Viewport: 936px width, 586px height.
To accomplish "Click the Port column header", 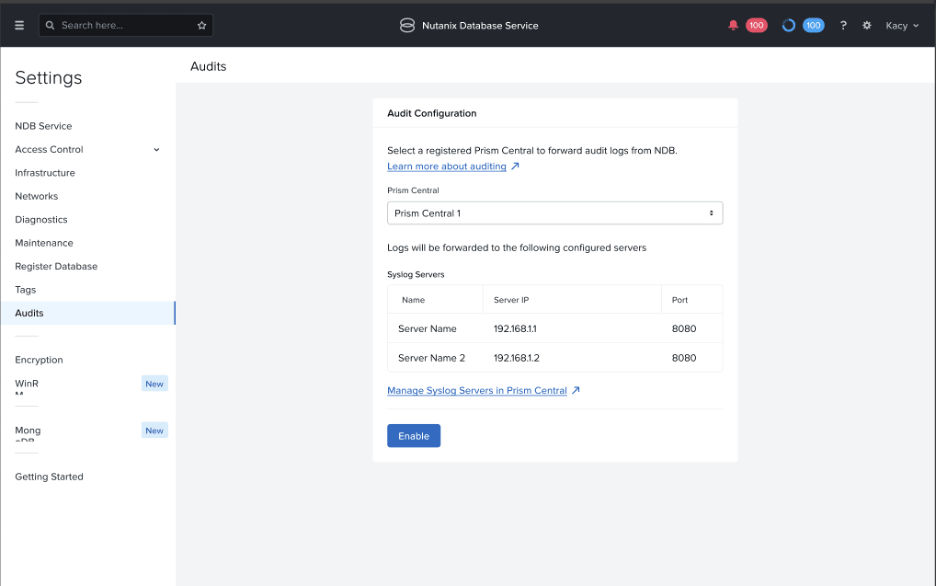I will click(679, 300).
